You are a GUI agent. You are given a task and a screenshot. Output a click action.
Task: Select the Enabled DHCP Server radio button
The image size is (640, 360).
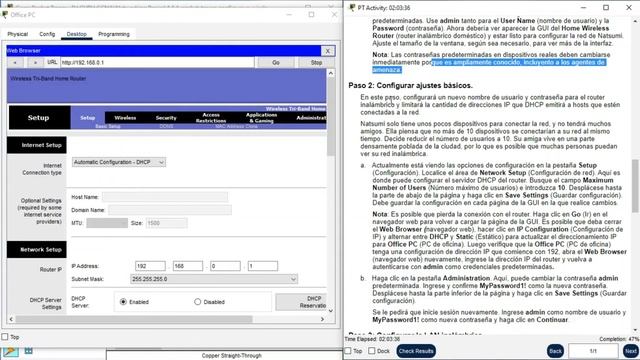[x=123, y=302]
